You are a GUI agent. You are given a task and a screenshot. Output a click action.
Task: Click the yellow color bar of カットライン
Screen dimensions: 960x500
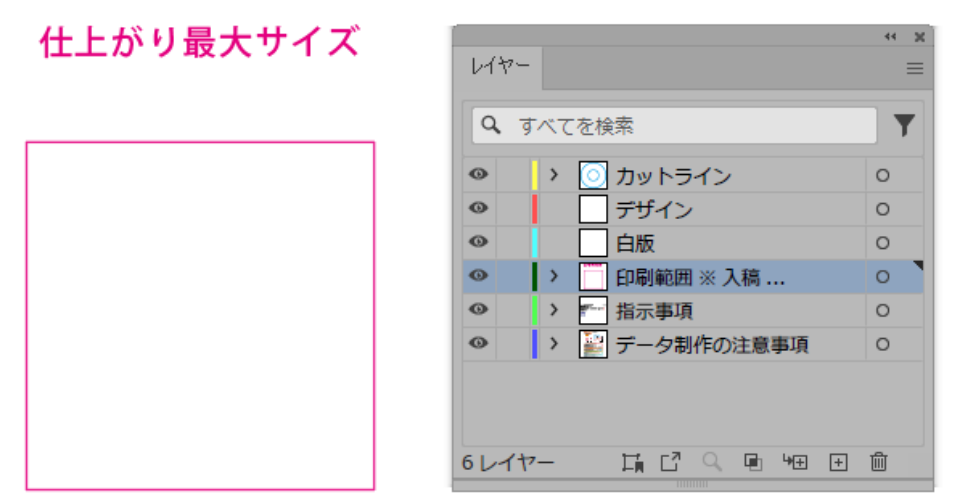[x=534, y=175]
